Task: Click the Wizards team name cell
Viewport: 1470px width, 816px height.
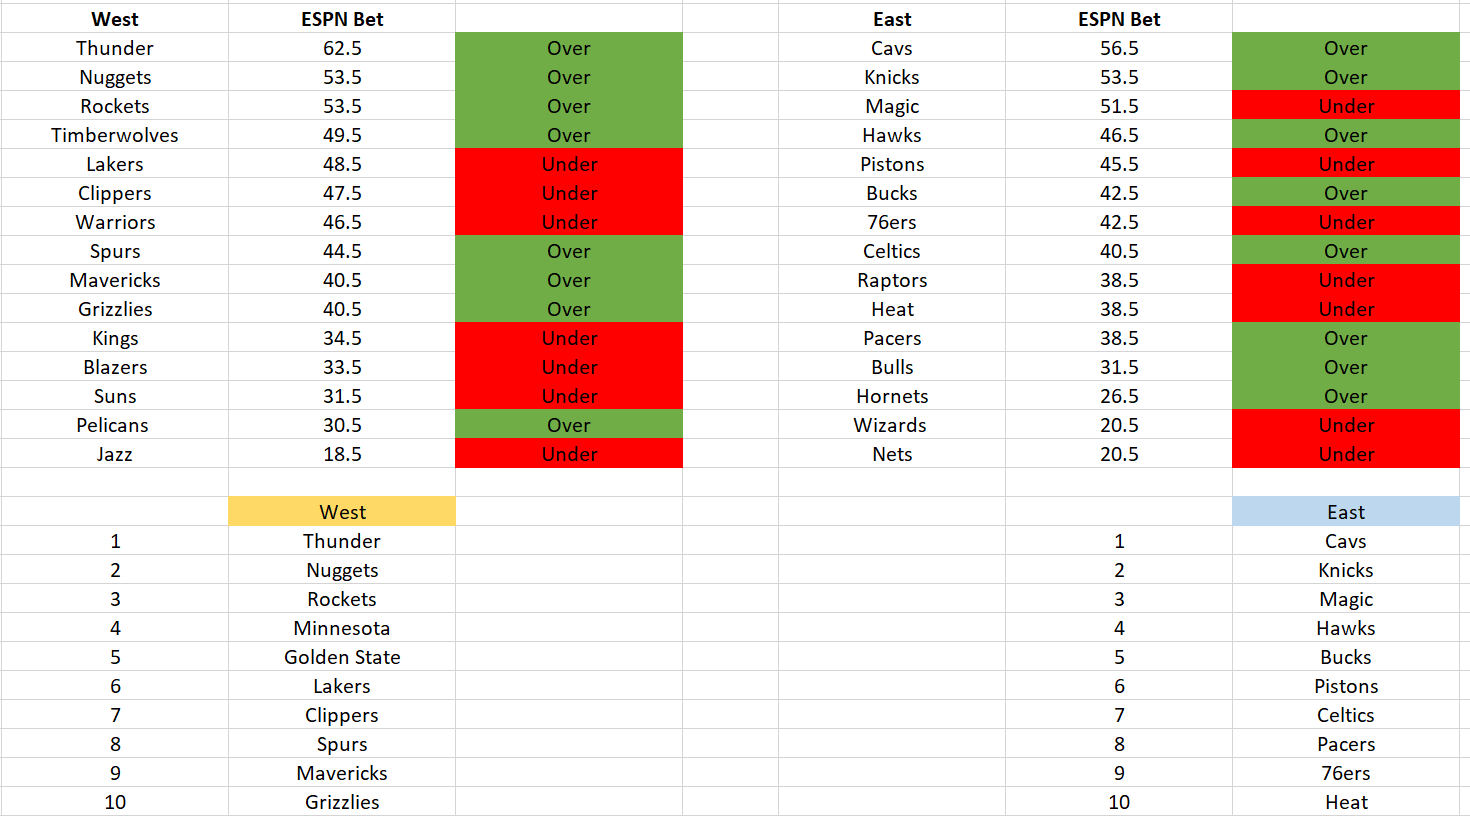Action: coord(892,425)
